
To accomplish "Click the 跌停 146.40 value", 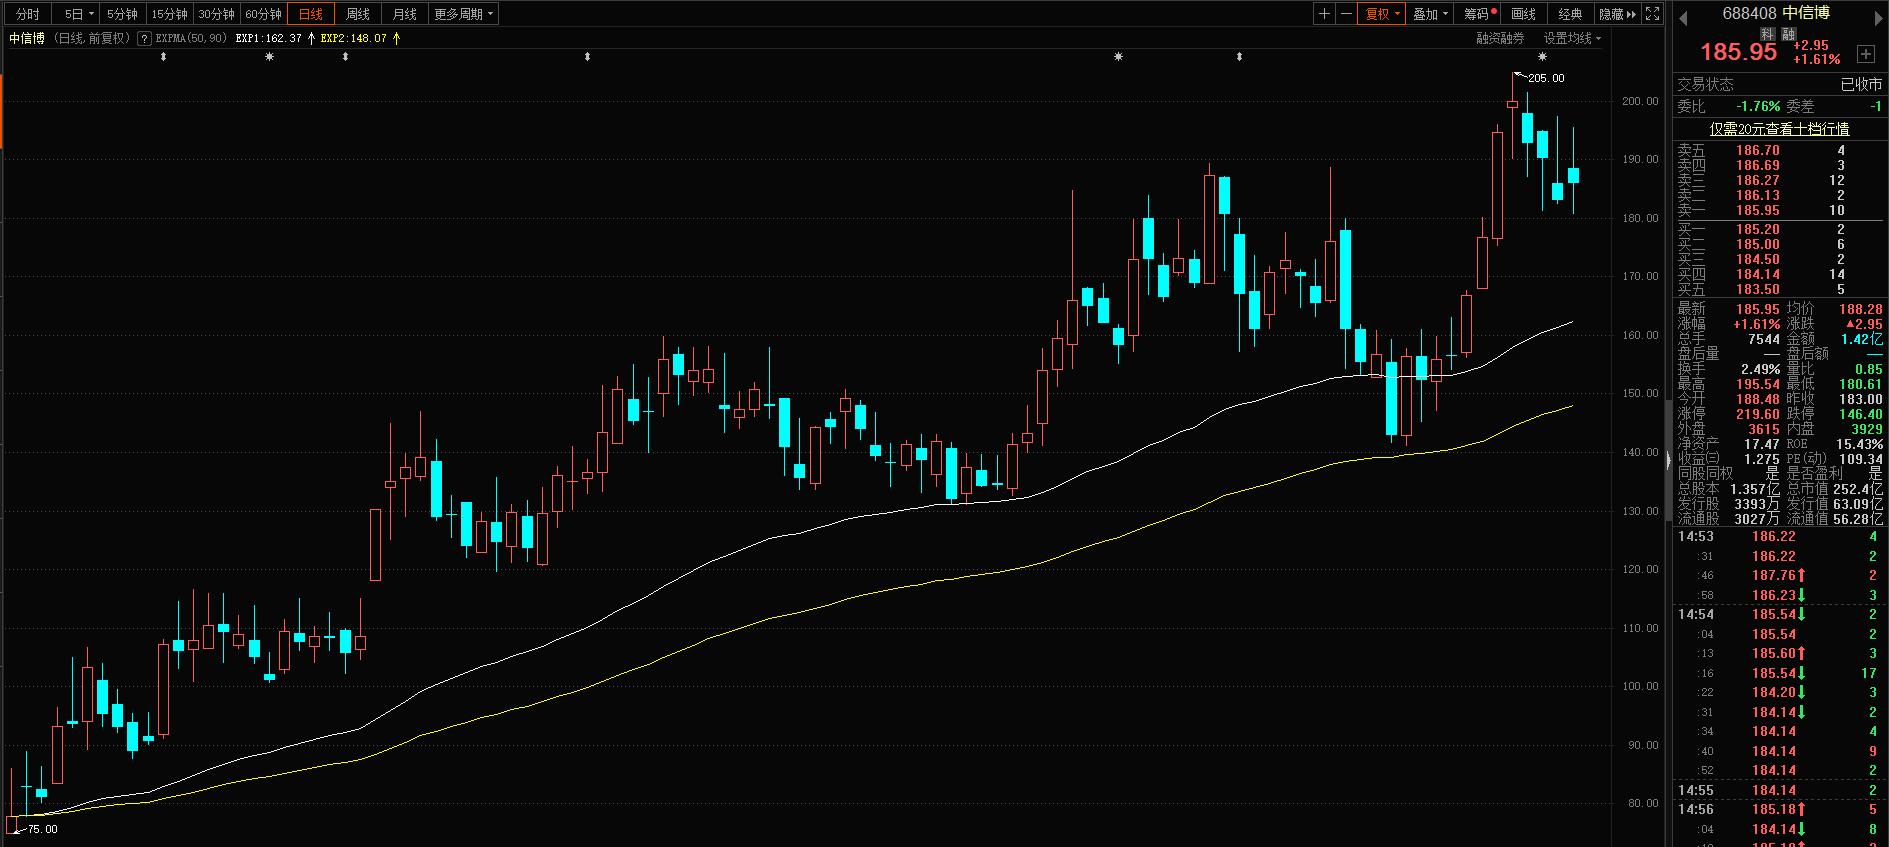I will (x=1861, y=414).
